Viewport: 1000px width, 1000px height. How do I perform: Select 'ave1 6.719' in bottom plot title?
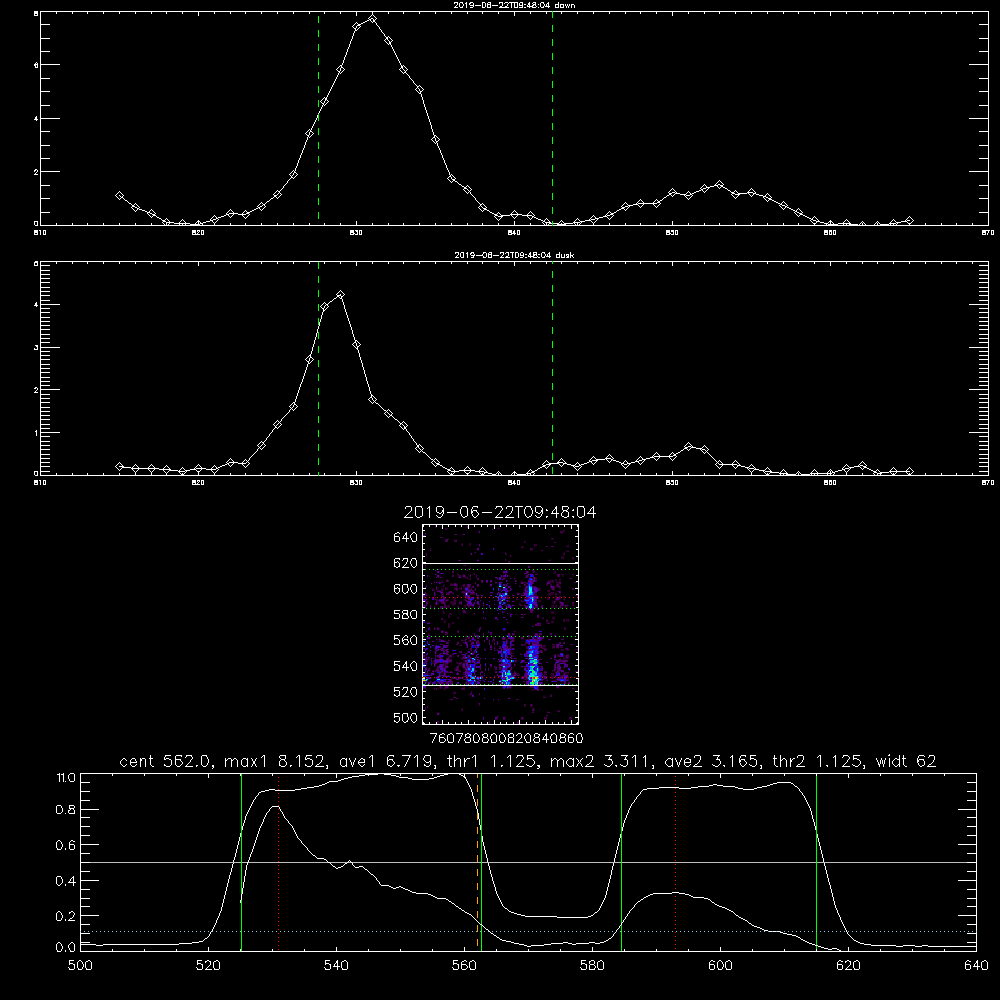(387, 761)
